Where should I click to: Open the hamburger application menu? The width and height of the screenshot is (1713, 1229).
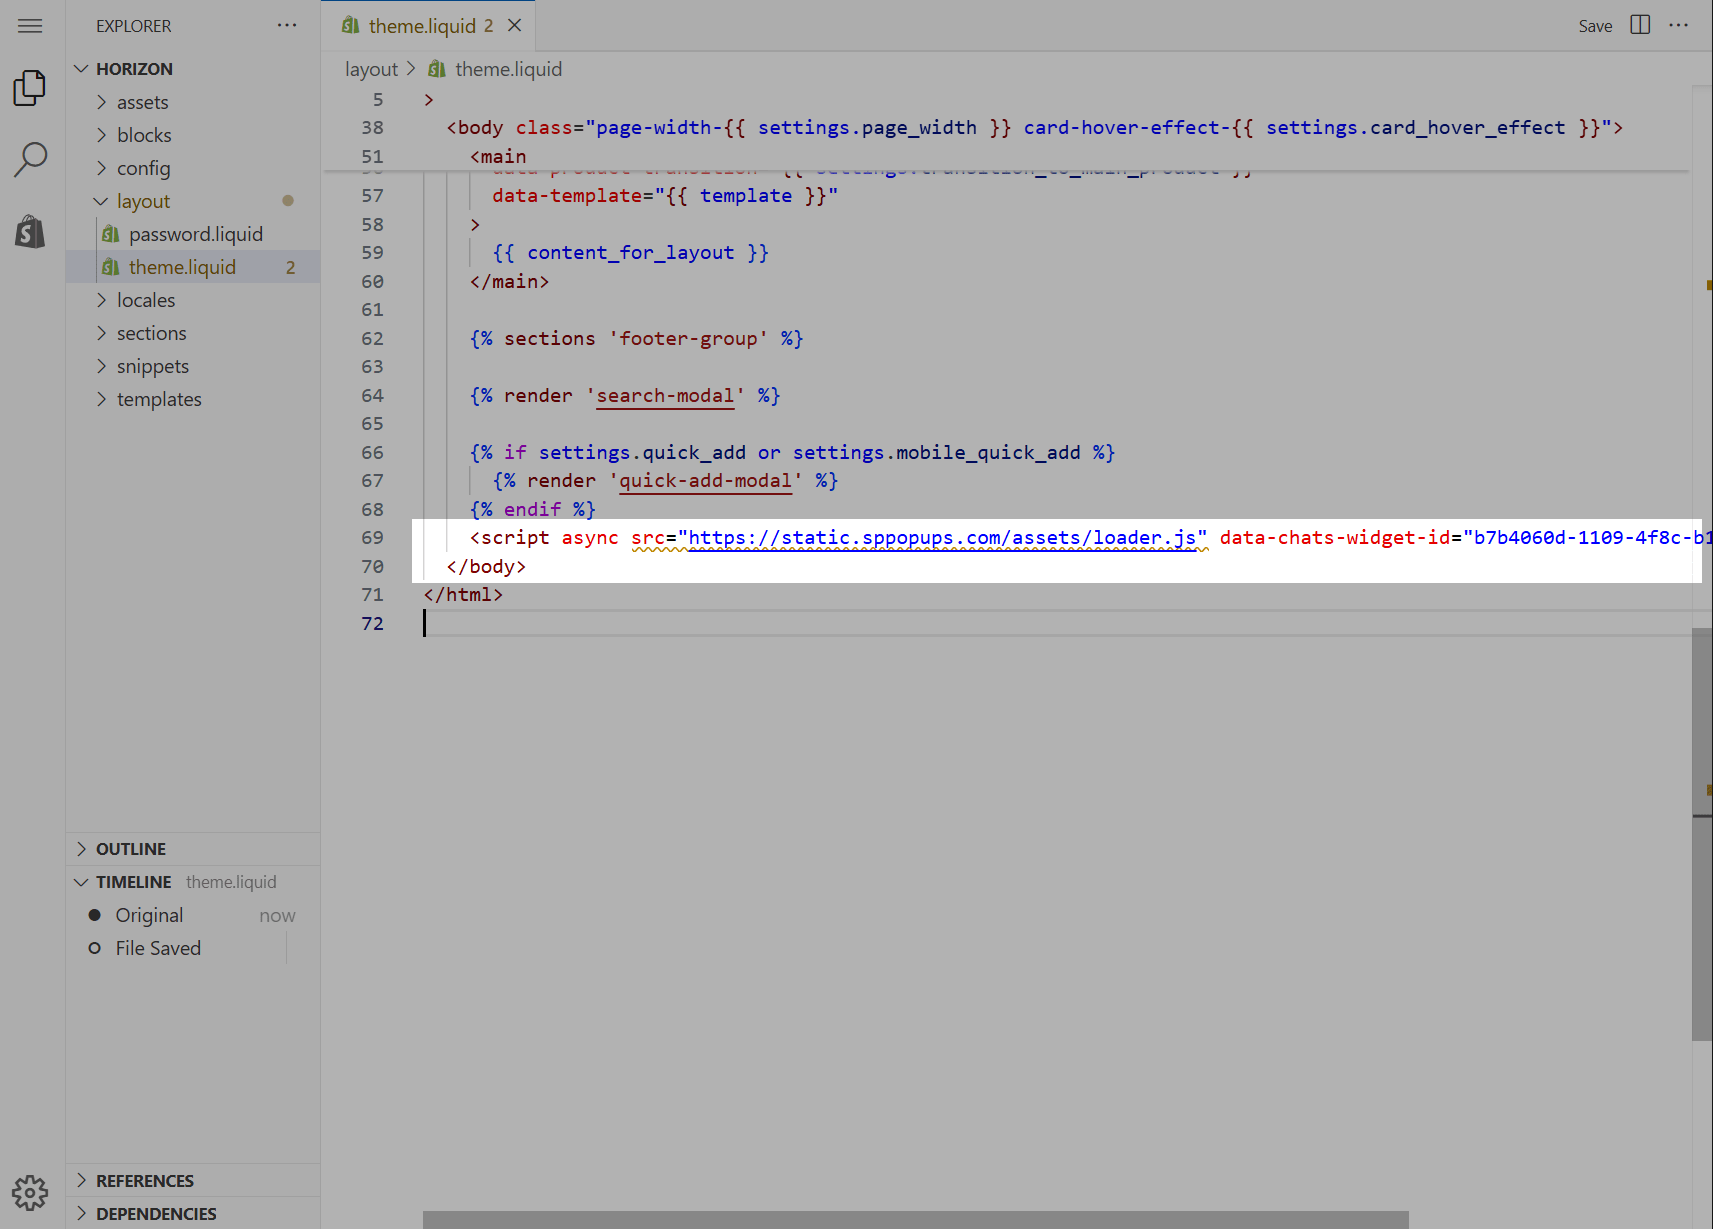pos(30,26)
